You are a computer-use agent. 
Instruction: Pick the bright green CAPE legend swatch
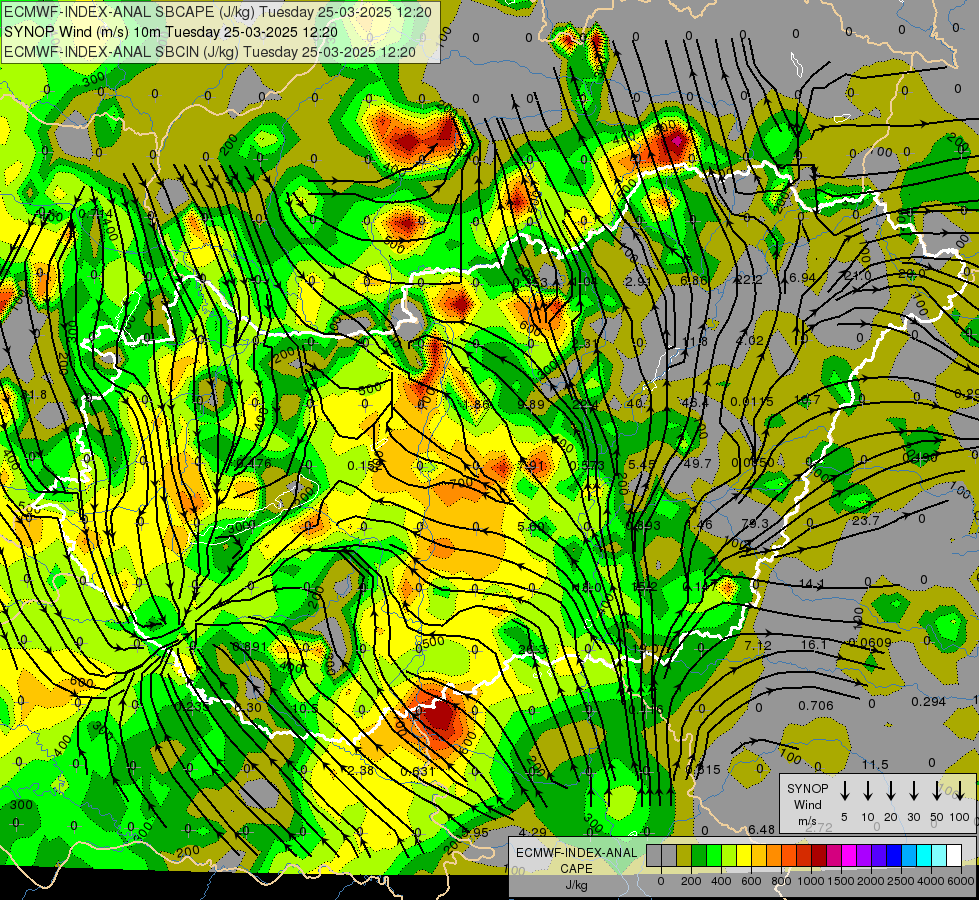click(714, 855)
